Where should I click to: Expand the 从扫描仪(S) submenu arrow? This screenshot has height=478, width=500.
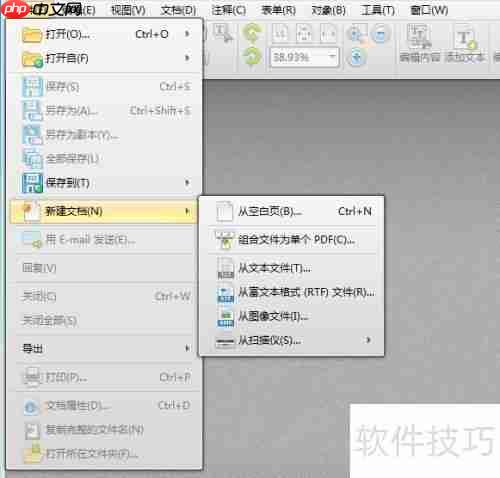point(368,341)
